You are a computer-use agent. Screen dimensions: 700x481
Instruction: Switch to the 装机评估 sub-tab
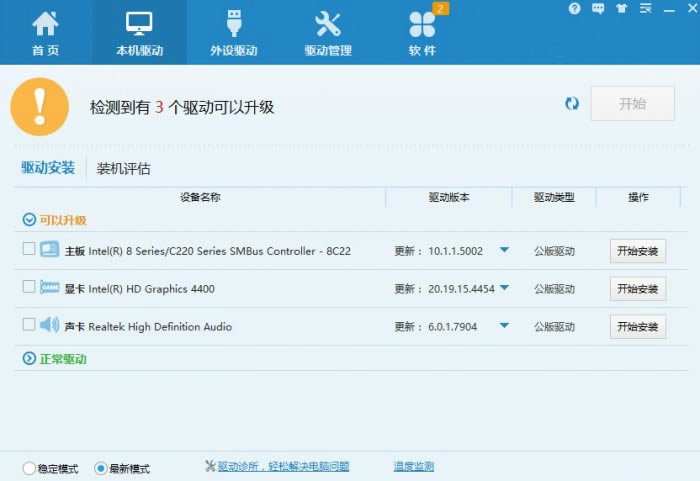click(x=123, y=169)
